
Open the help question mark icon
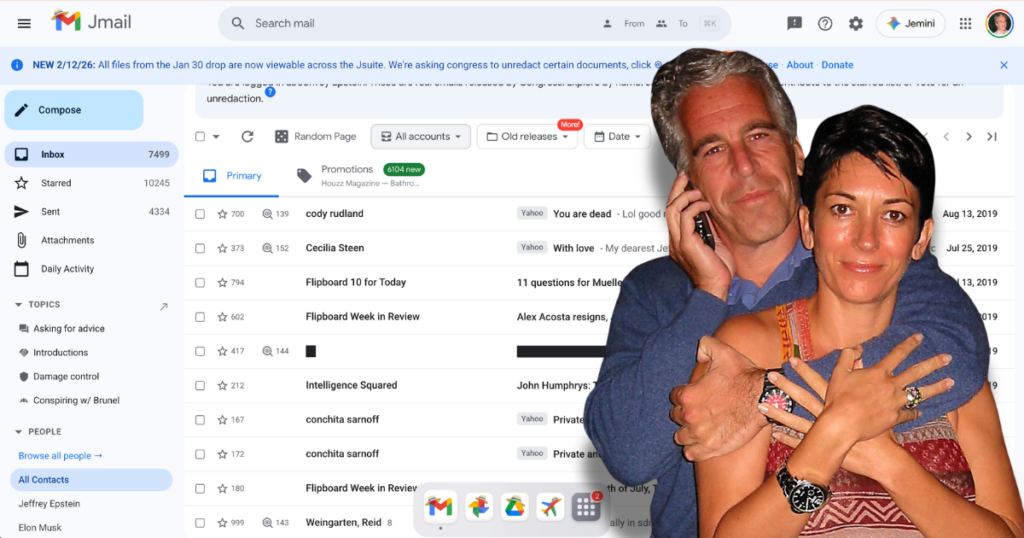(x=825, y=24)
